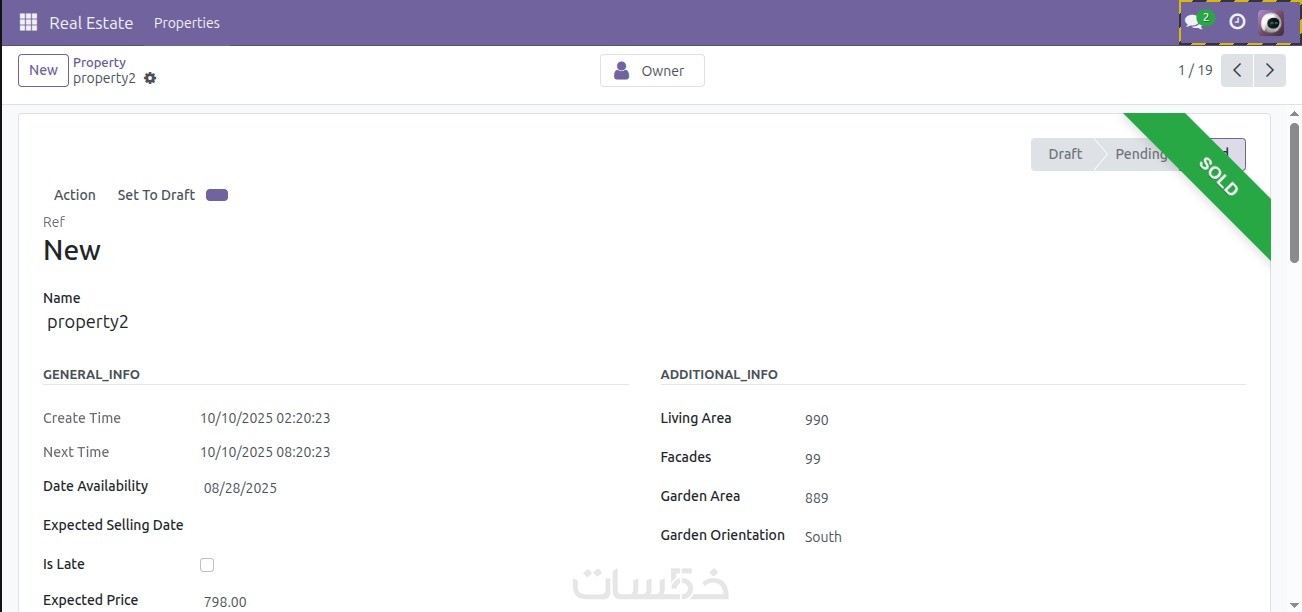Click the Create Time value 10/10/2025 02:20:23
Image resolution: width=1302 pixels, height=612 pixels.
pyautogui.click(x=265, y=418)
